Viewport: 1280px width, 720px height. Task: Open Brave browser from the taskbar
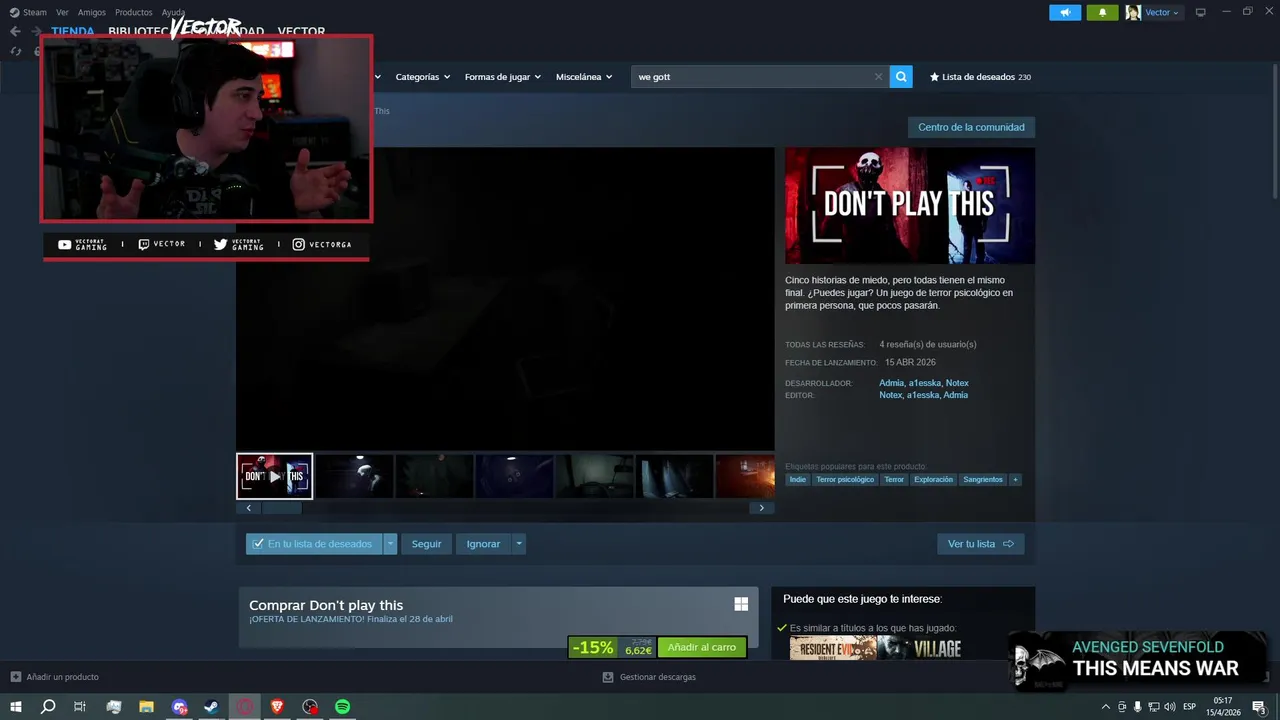tap(277, 707)
